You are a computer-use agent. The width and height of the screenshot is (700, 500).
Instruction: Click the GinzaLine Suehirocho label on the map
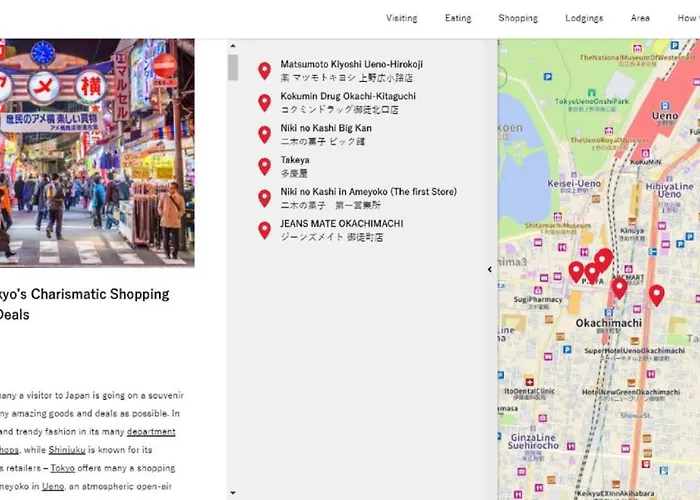tap(533, 442)
